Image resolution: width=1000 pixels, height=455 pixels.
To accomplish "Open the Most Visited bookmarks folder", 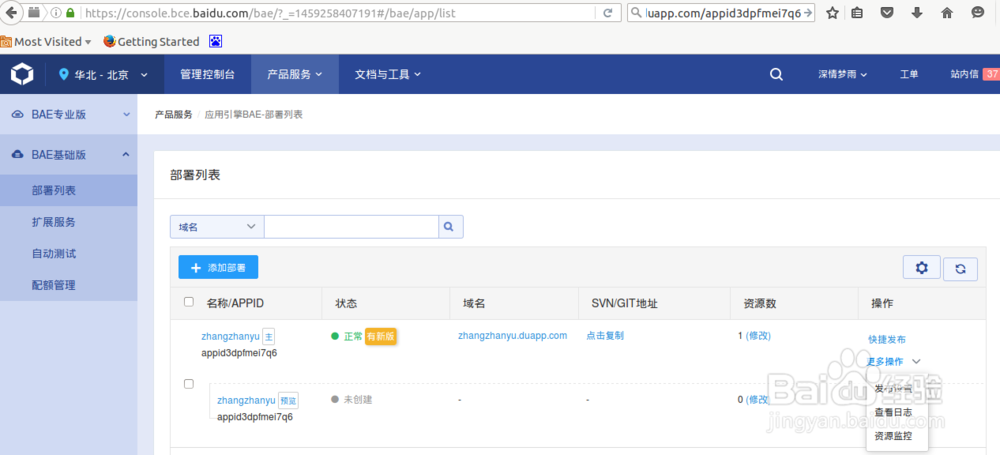I will coord(46,41).
